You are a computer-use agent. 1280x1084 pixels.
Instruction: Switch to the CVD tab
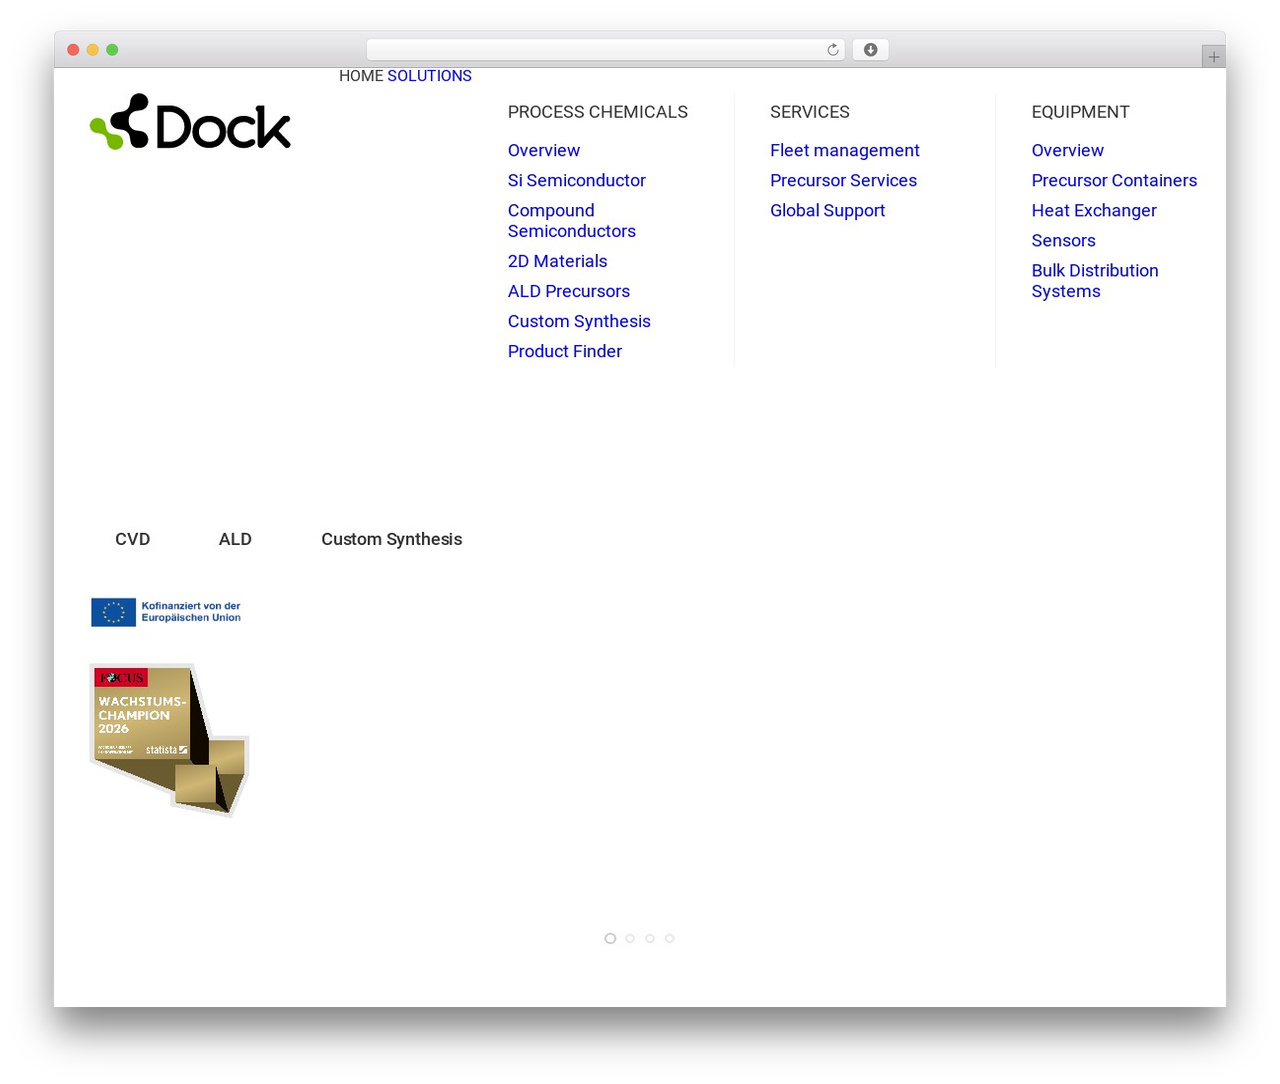(133, 539)
